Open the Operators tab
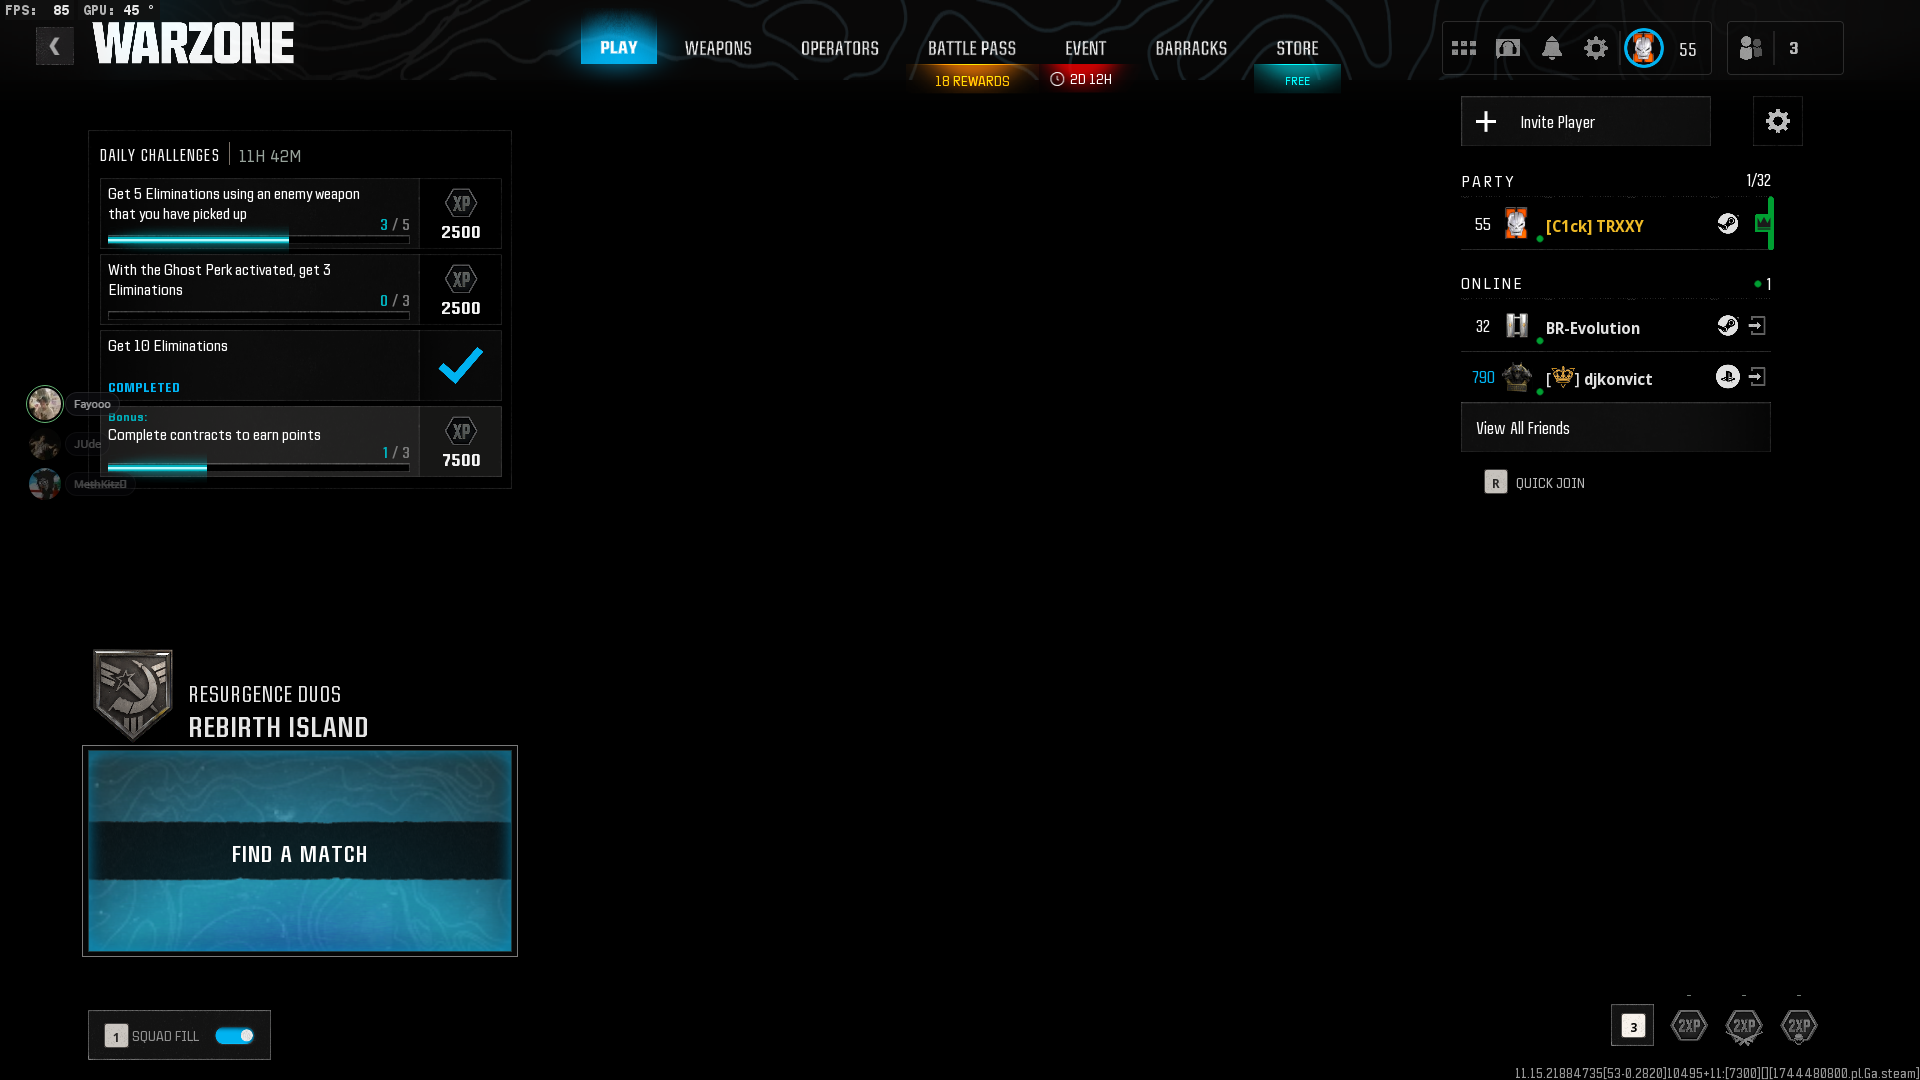The height and width of the screenshot is (1080, 1920). coord(840,48)
